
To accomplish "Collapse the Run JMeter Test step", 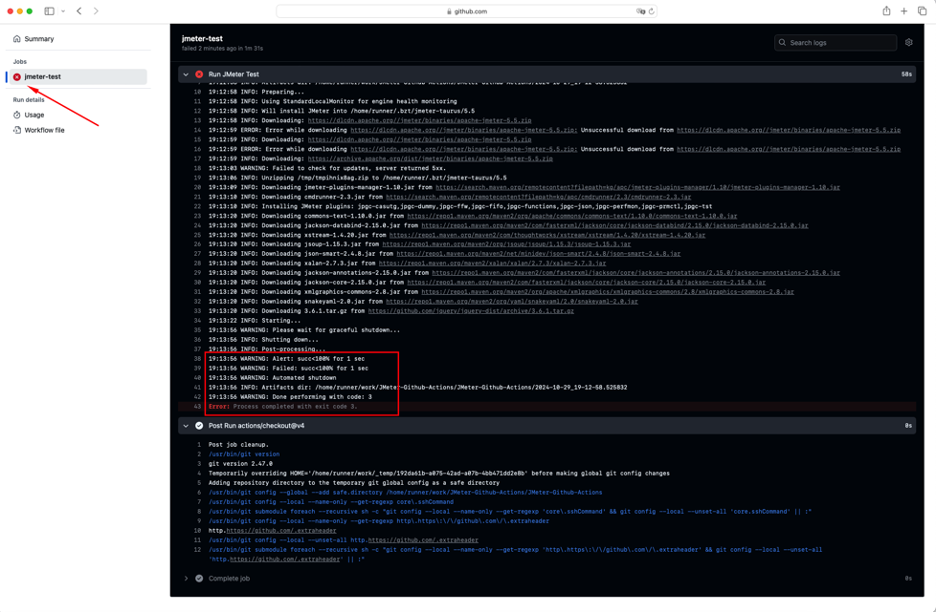I will (x=186, y=75).
